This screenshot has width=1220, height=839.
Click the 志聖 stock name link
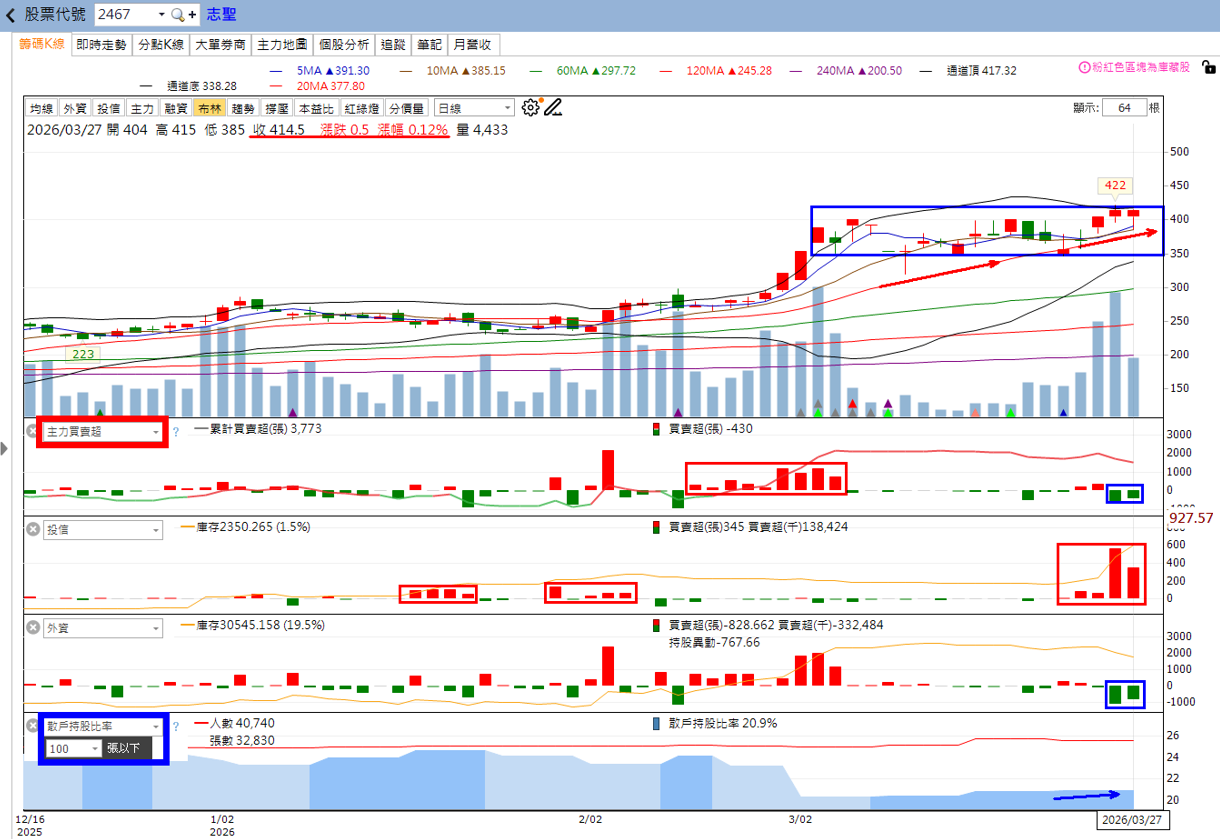[x=223, y=15]
